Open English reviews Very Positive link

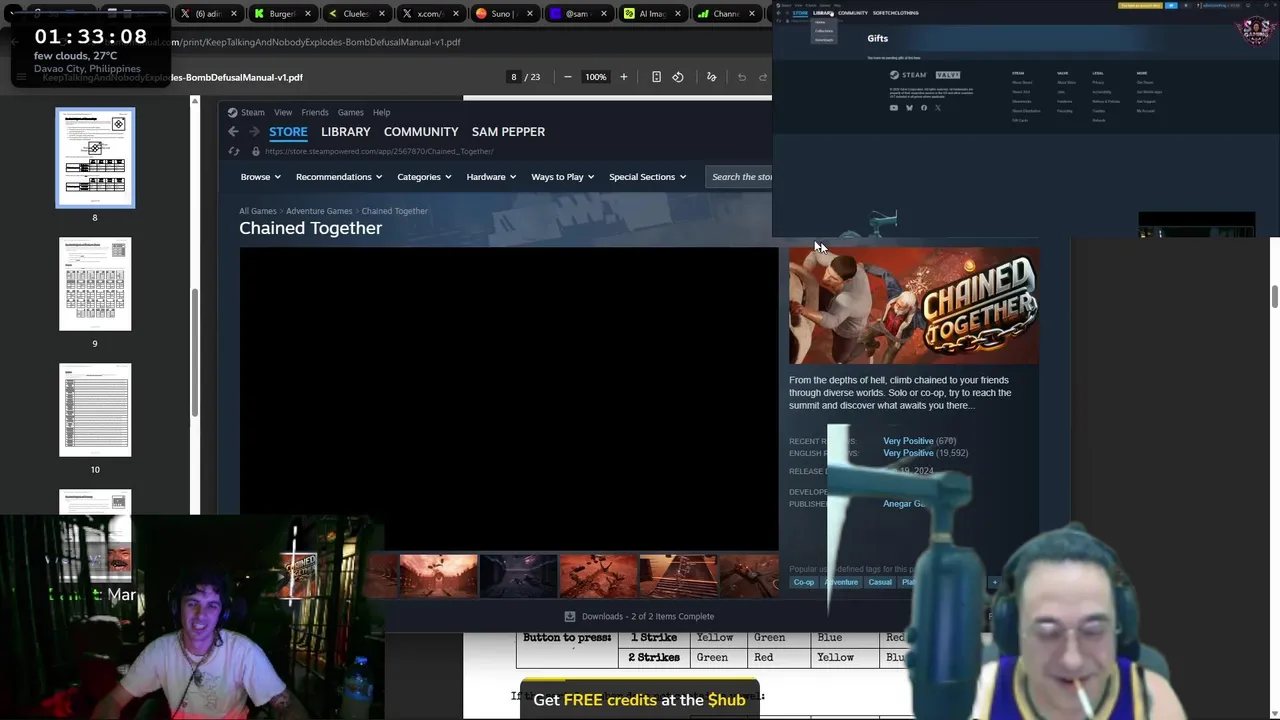908,453
